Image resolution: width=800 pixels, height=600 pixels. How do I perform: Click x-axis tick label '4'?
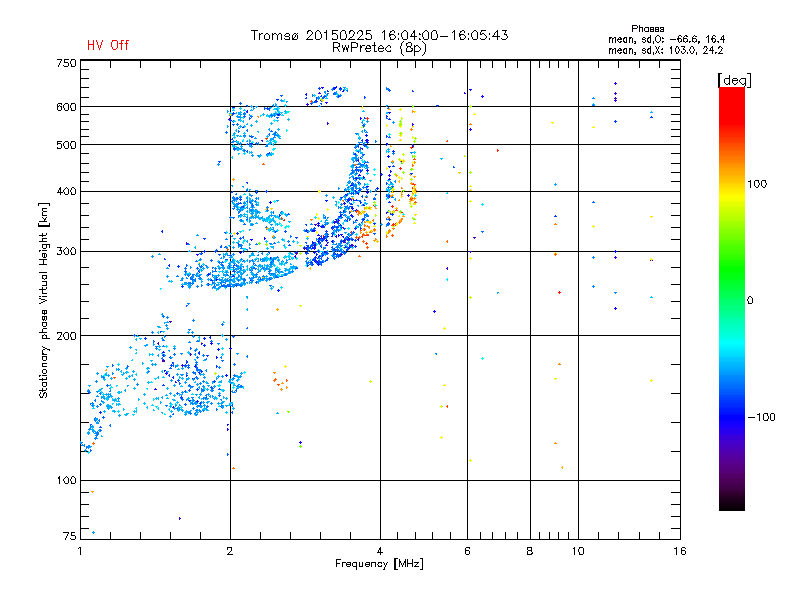pos(380,551)
